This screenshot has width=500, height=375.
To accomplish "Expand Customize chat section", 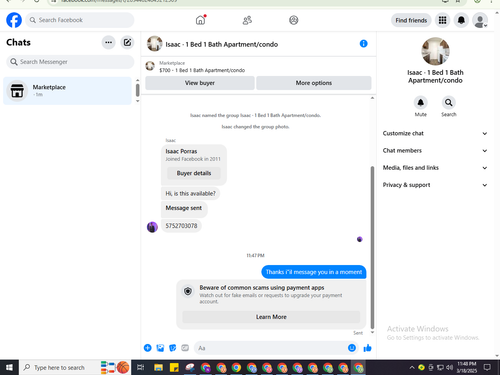I will tap(435, 133).
